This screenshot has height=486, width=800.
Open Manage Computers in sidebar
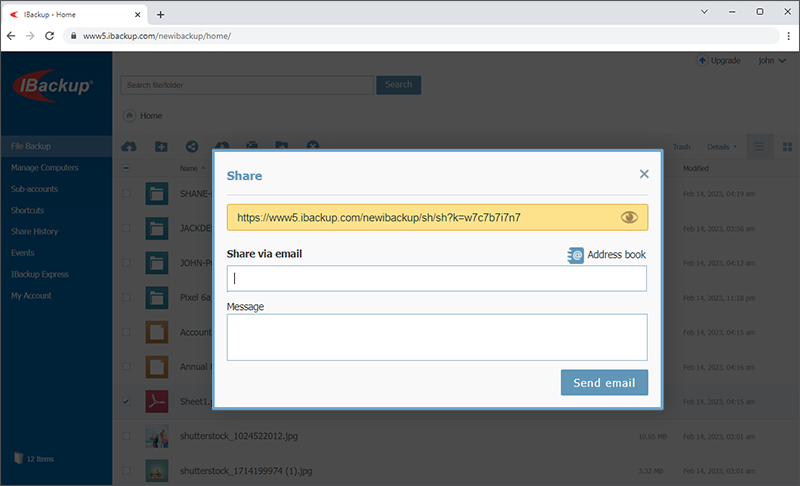click(44, 168)
